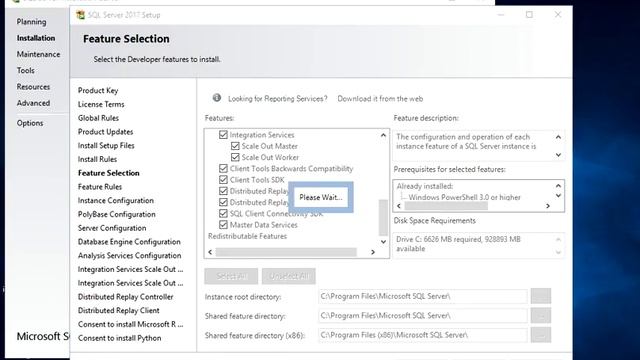The height and width of the screenshot is (360, 640).
Task: Click the Features list scroll left arrow
Action: [x=210, y=252]
